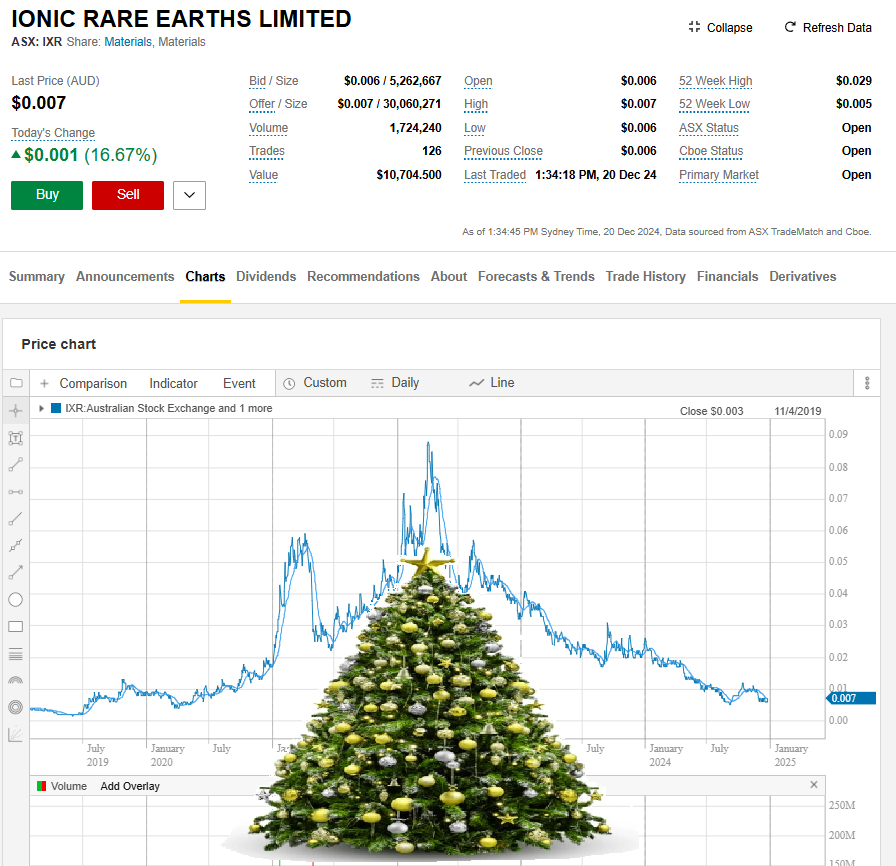Click the green Buy button
The height and width of the screenshot is (866, 896).
click(47, 195)
